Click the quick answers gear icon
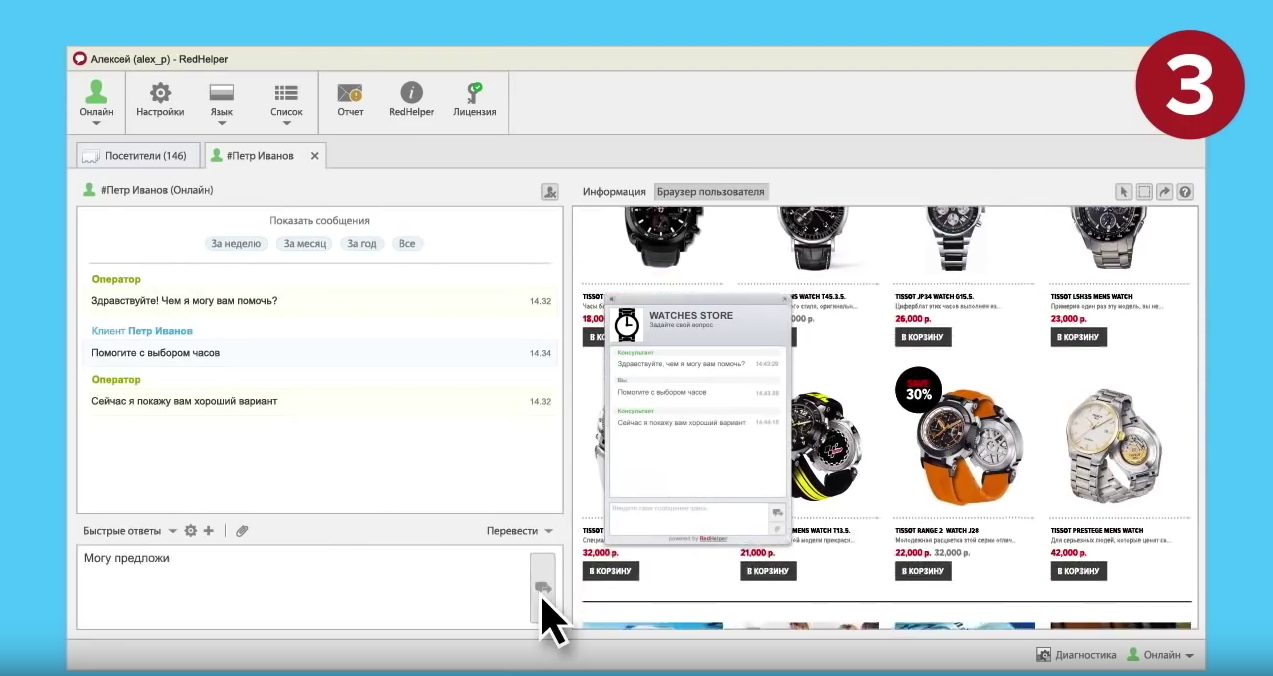The height and width of the screenshot is (676, 1273). (190, 531)
